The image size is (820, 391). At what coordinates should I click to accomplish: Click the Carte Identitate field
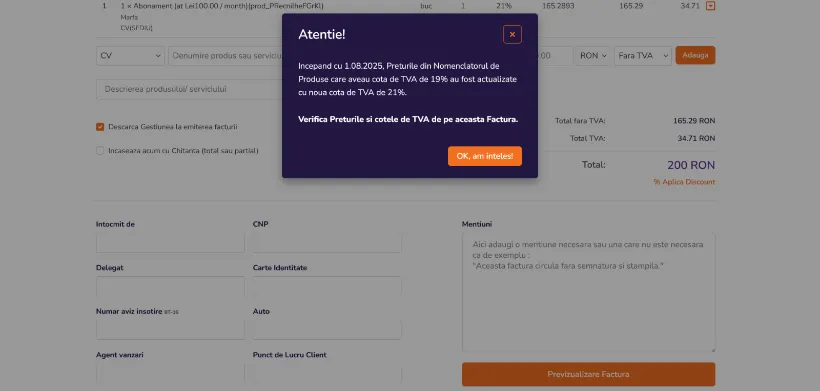[x=327, y=286]
